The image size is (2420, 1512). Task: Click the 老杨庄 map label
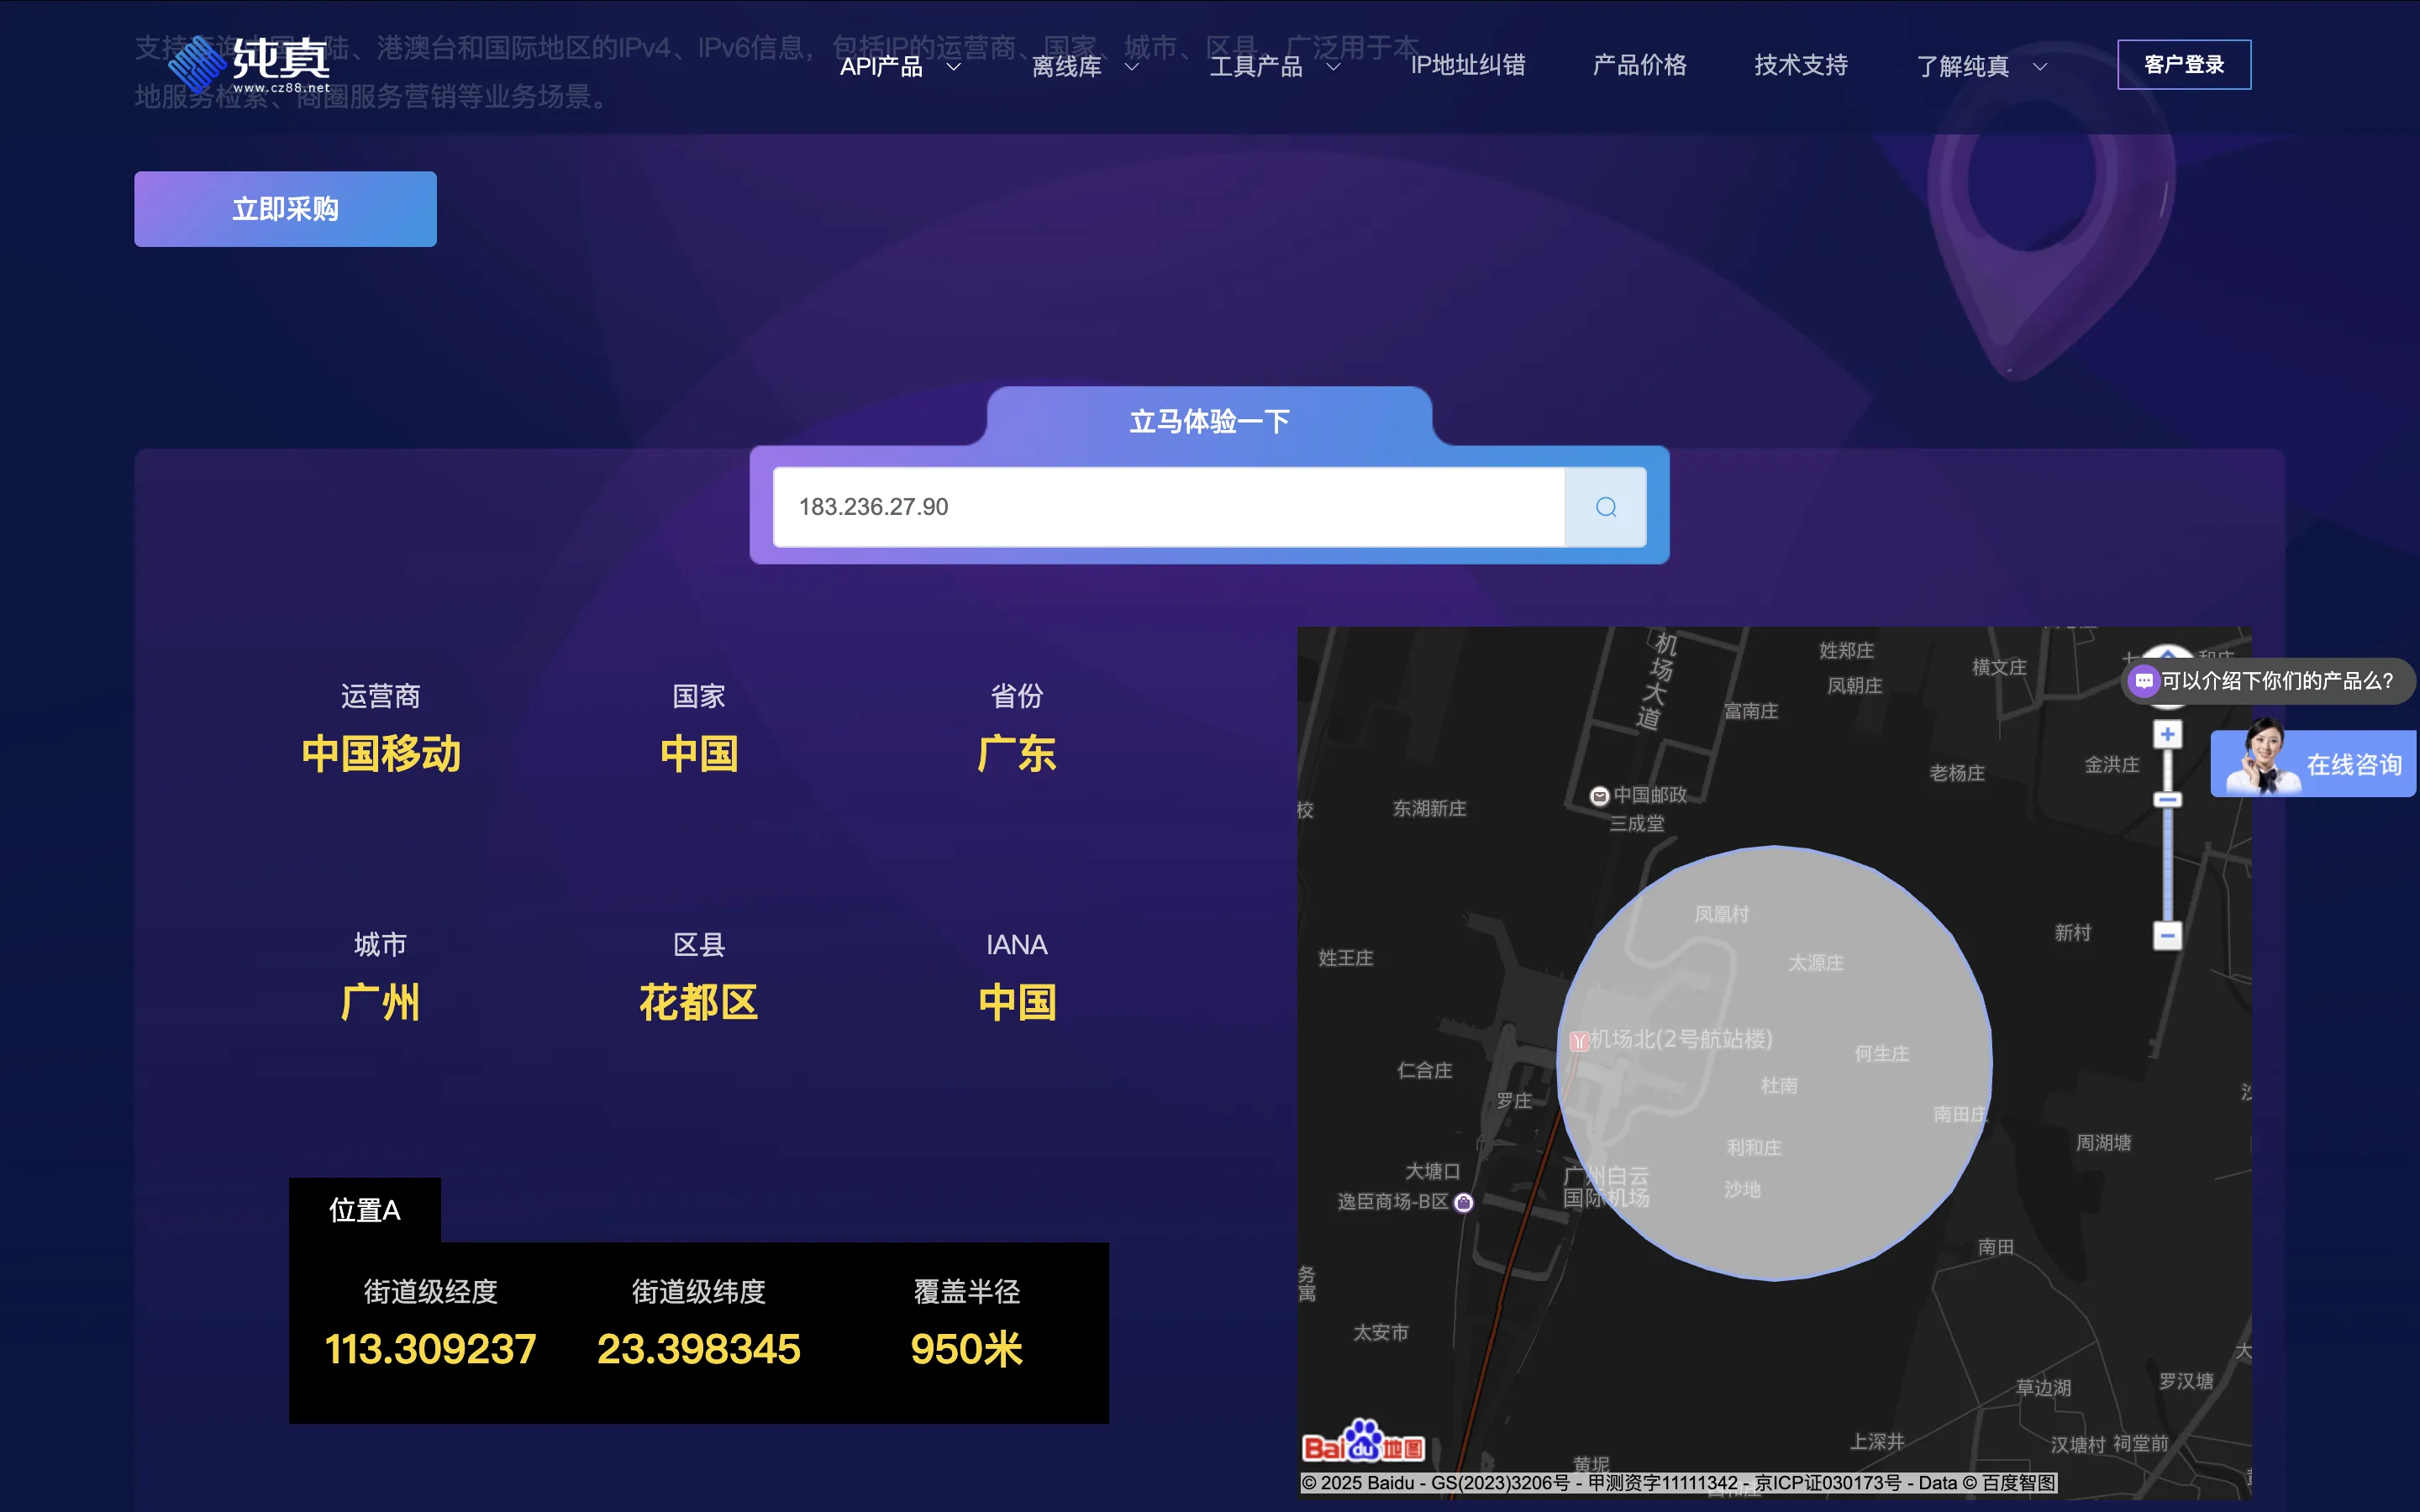(1957, 773)
